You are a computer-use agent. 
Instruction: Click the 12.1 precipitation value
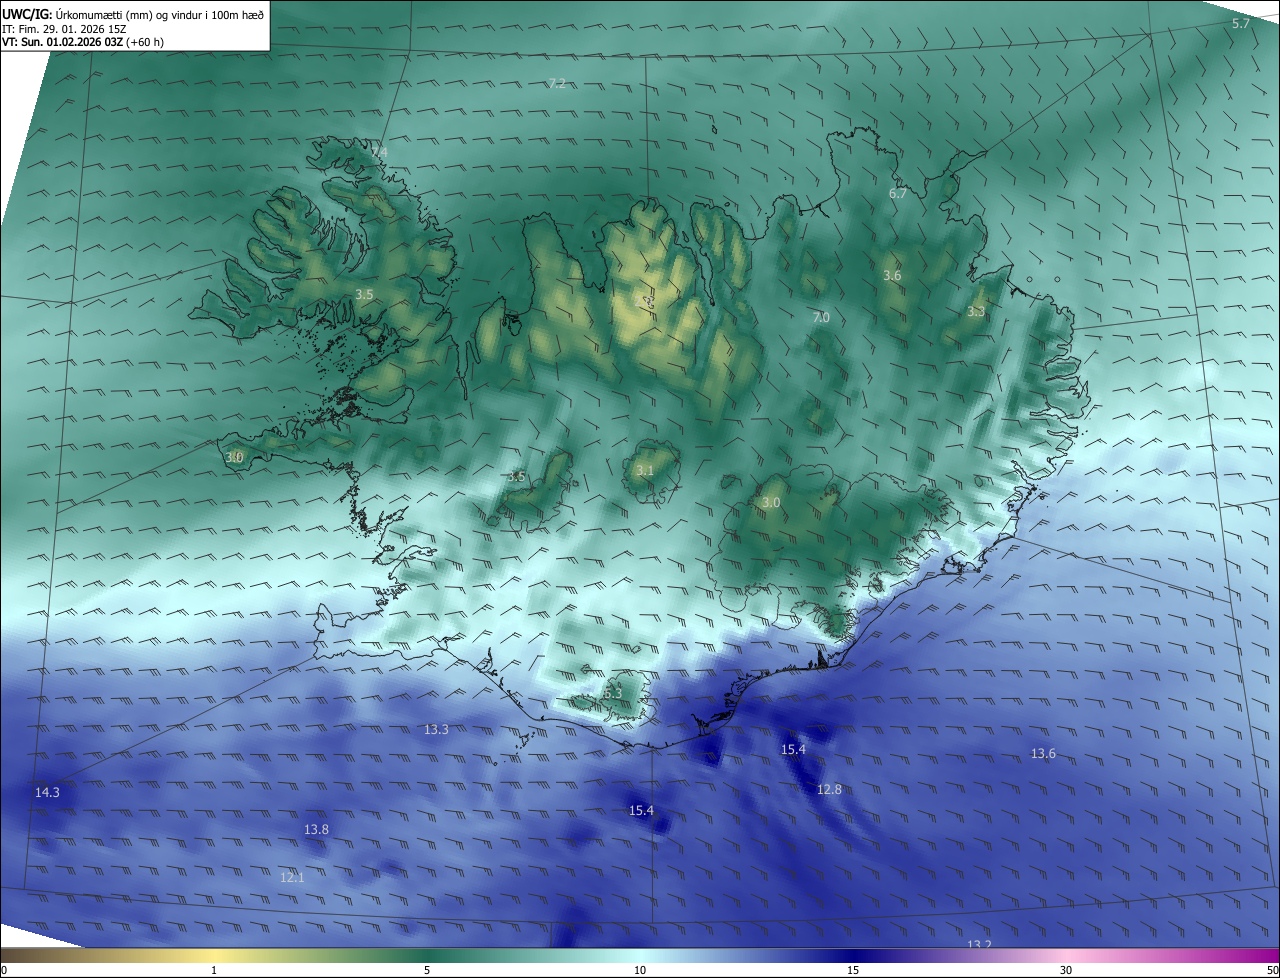click(292, 877)
